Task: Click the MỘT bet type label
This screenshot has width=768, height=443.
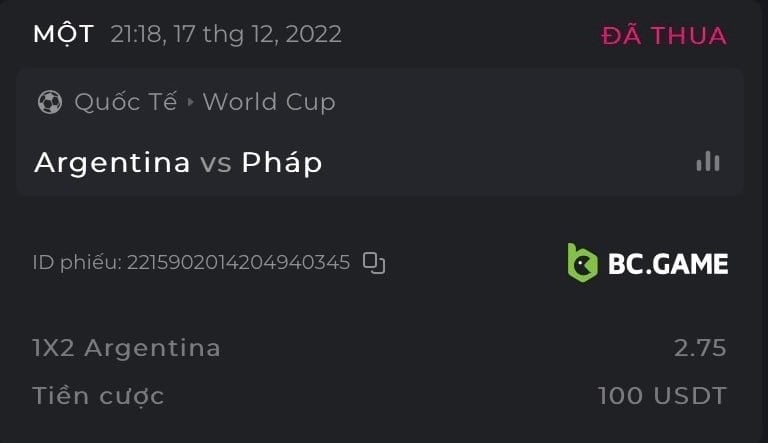Action: [x=63, y=34]
